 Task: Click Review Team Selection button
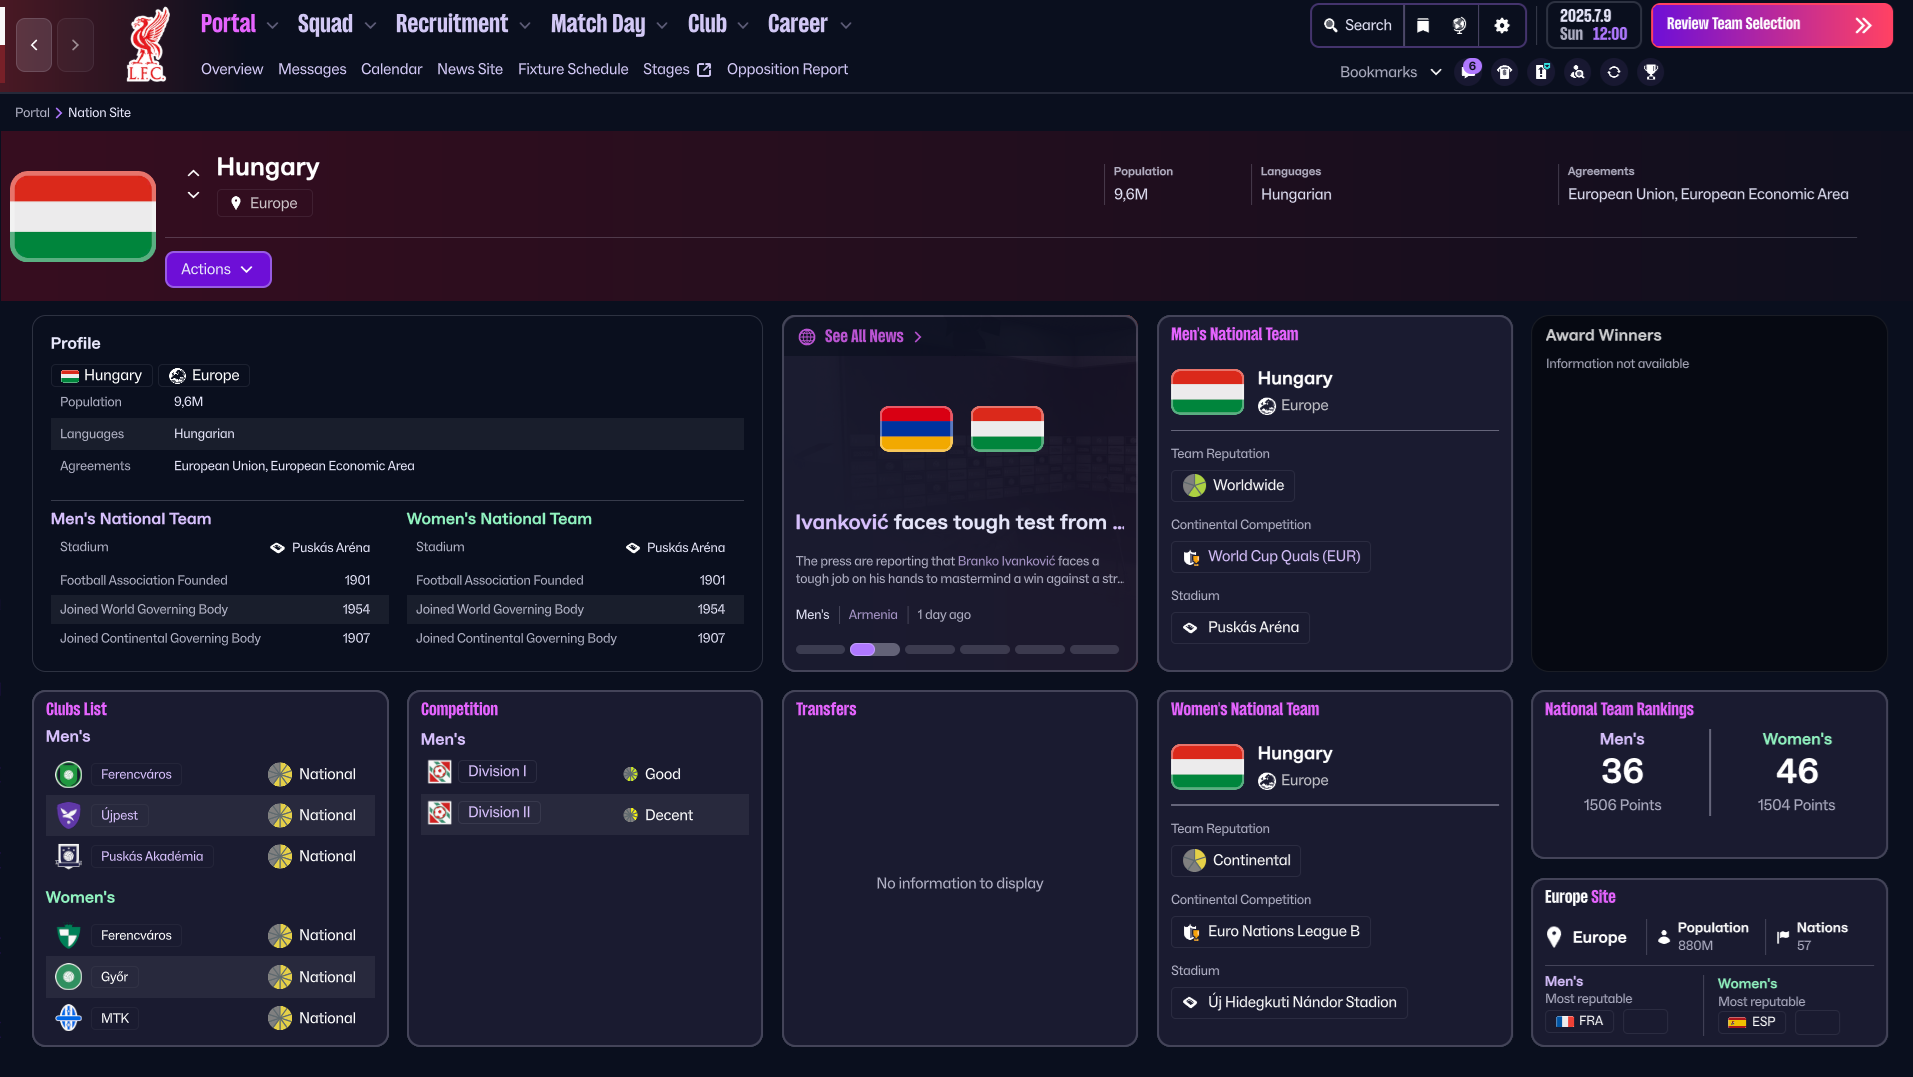click(x=1770, y=25)
